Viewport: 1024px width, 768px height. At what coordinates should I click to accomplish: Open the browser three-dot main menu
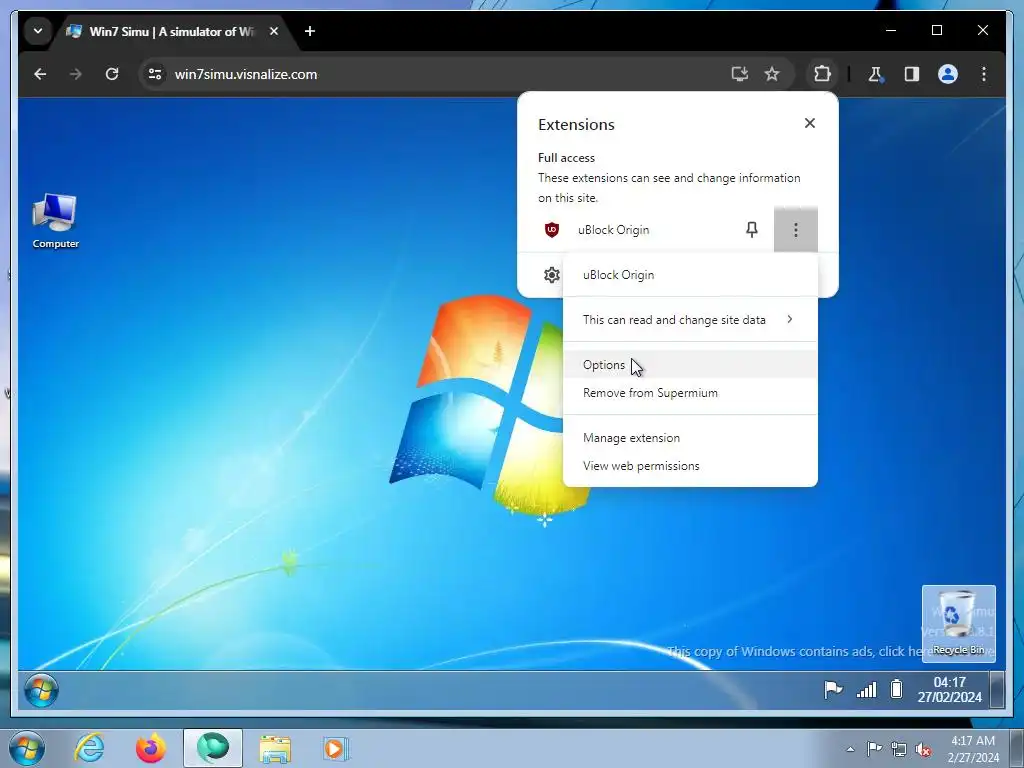coord(984,74)
